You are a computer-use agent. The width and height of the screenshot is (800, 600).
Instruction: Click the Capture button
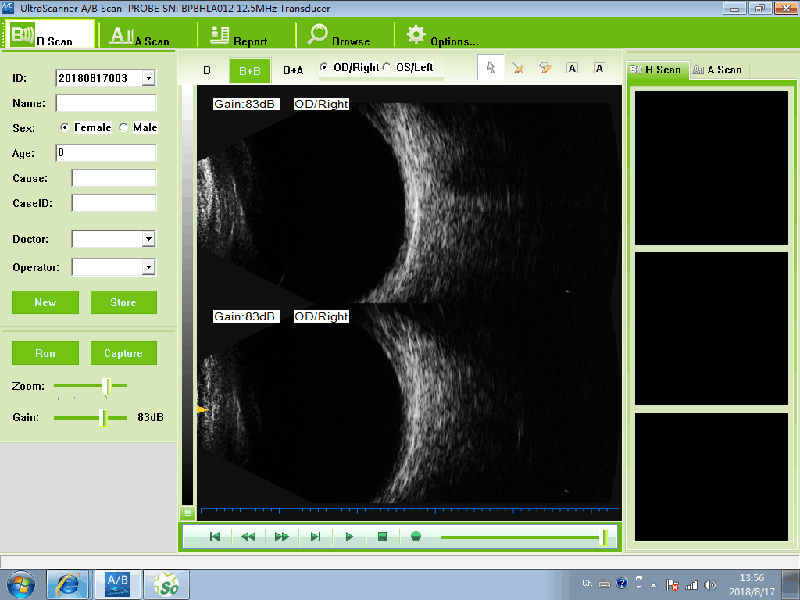124,353
